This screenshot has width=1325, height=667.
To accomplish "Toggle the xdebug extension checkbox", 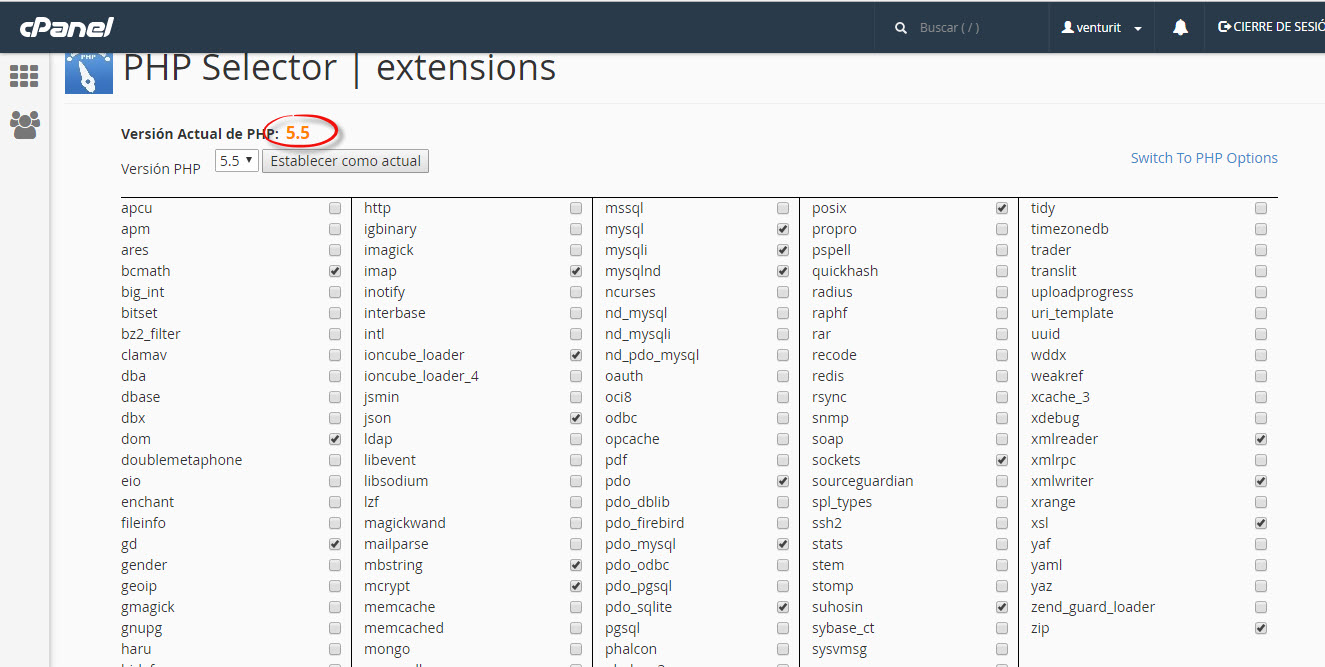I will pyautogui.click(x=1261, y=419).
